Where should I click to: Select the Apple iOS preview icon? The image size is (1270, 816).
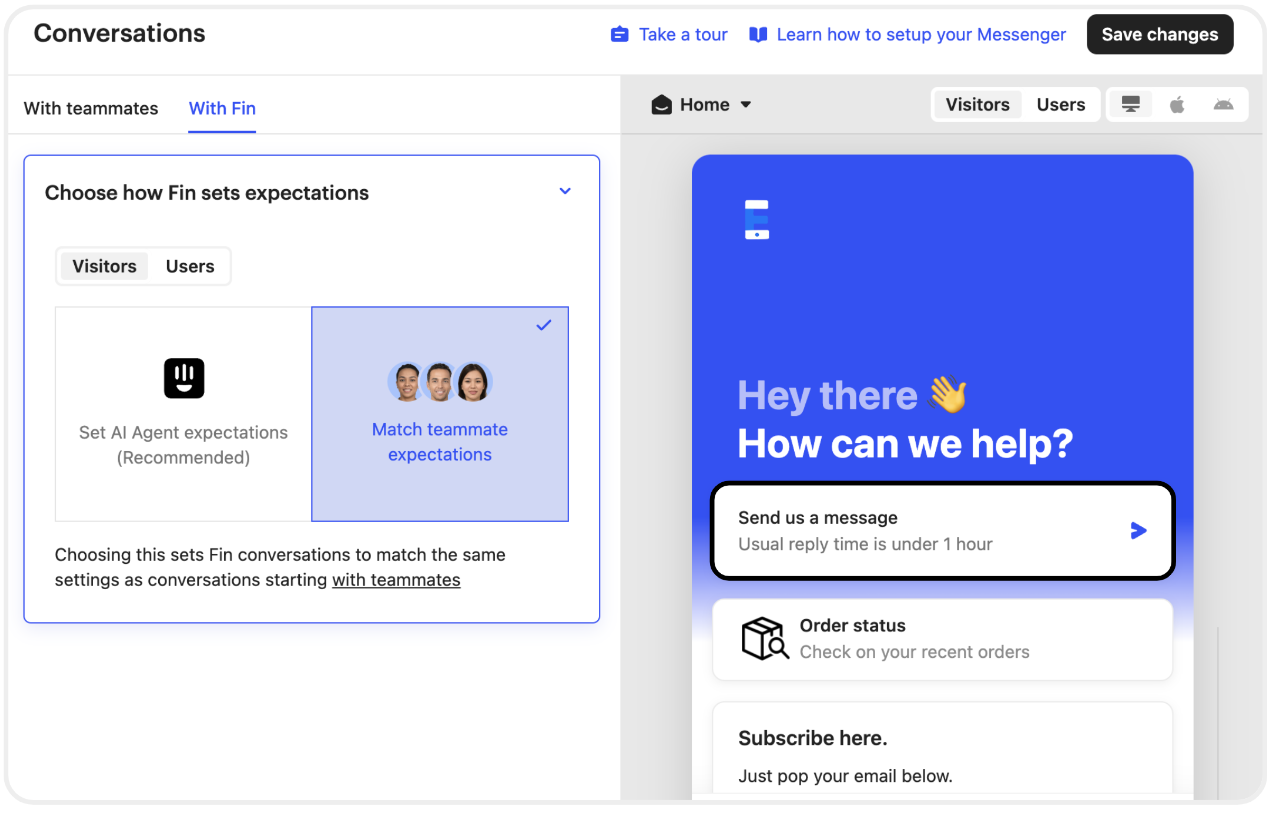pyautogui.click(x=1177, y=104)
